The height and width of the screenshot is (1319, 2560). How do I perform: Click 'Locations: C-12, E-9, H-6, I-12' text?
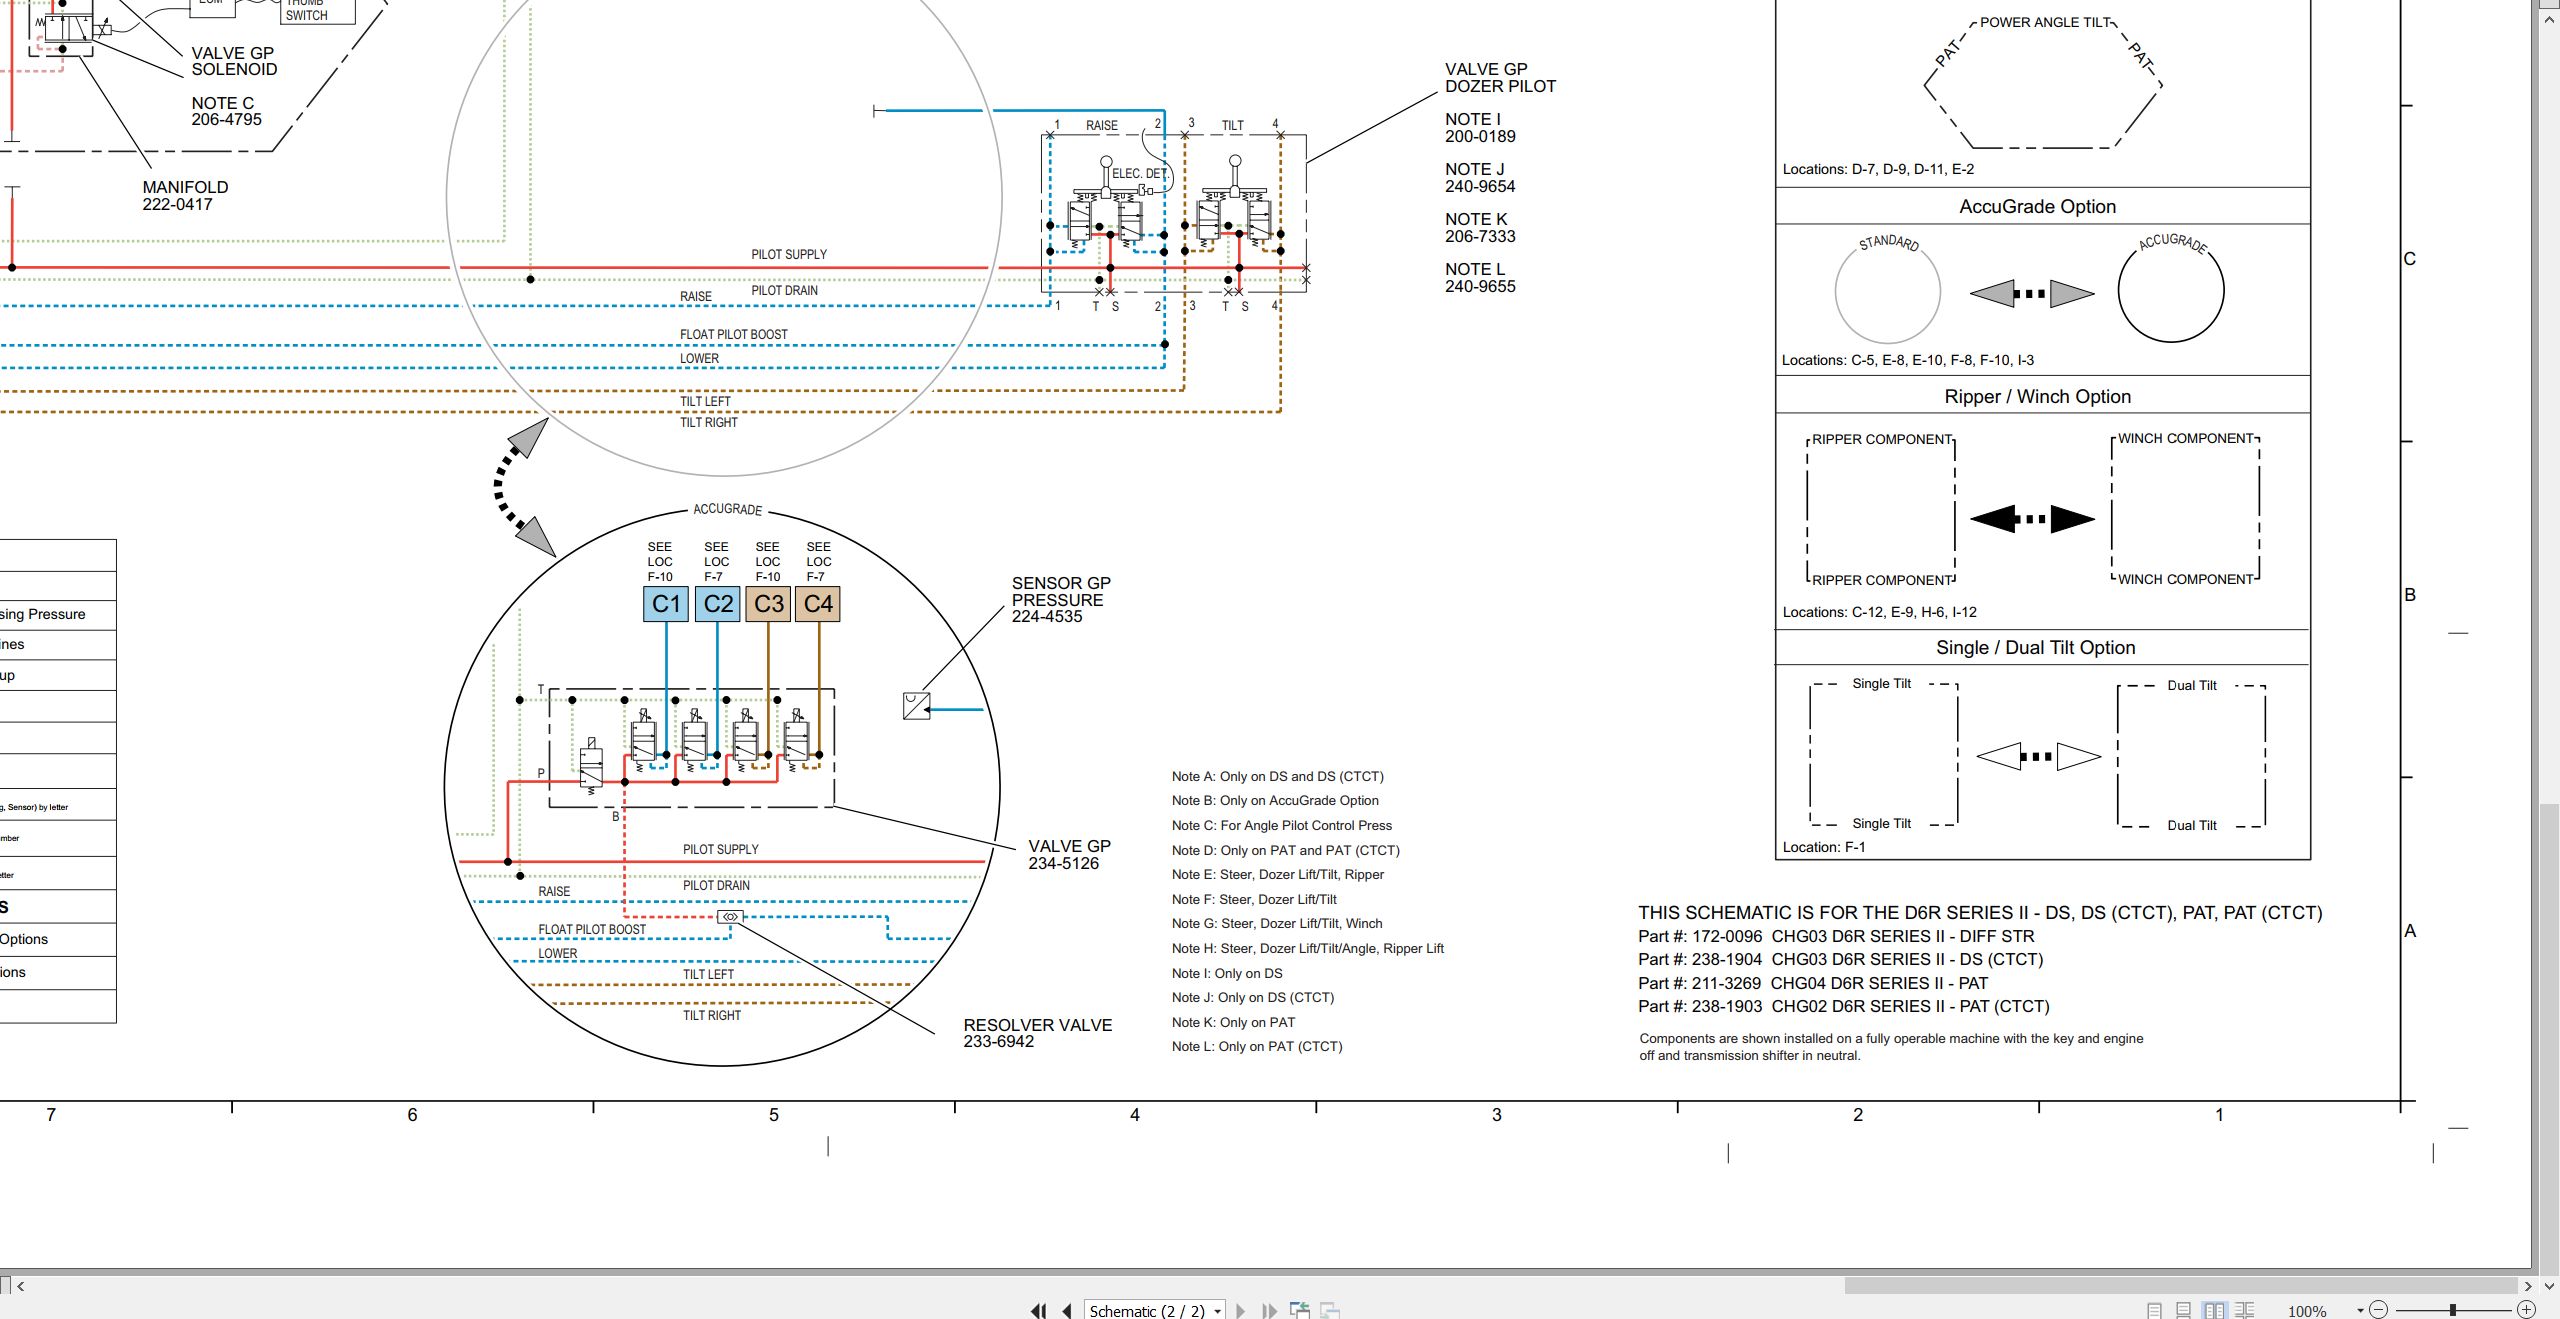click(1879, 612)
